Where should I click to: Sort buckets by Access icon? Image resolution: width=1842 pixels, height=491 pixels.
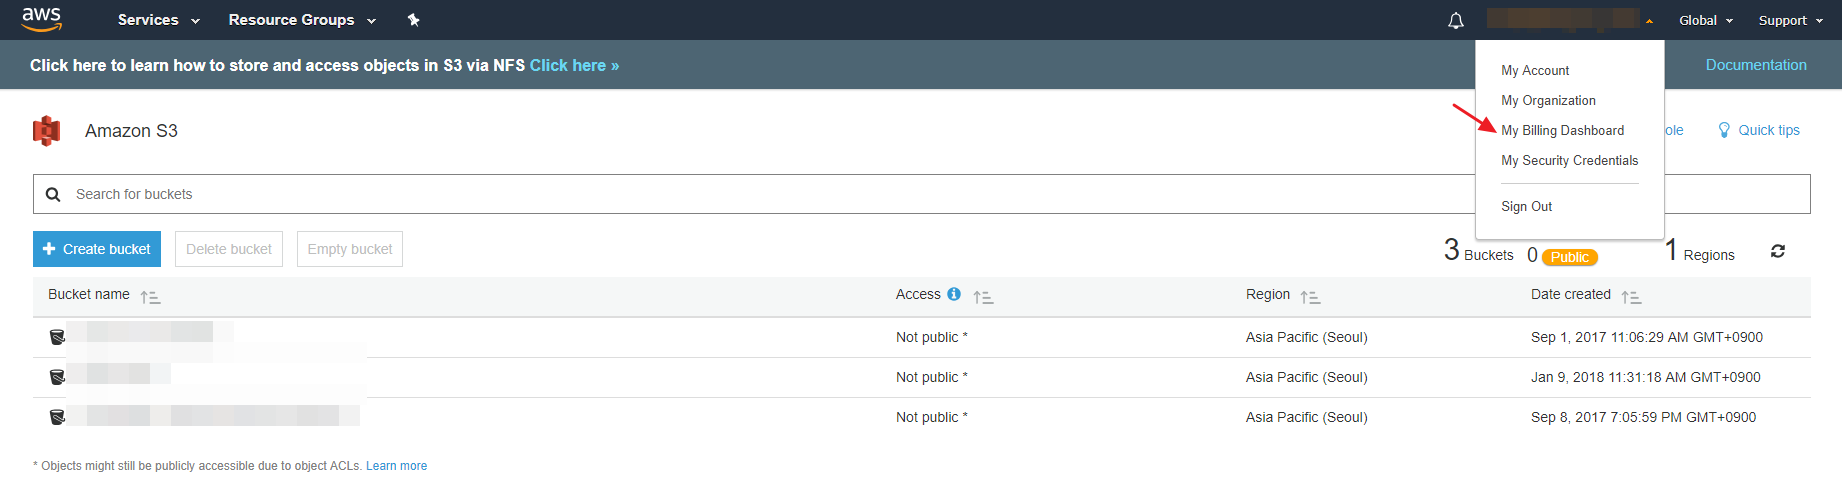pyautogui.click(x=983, y=297)
